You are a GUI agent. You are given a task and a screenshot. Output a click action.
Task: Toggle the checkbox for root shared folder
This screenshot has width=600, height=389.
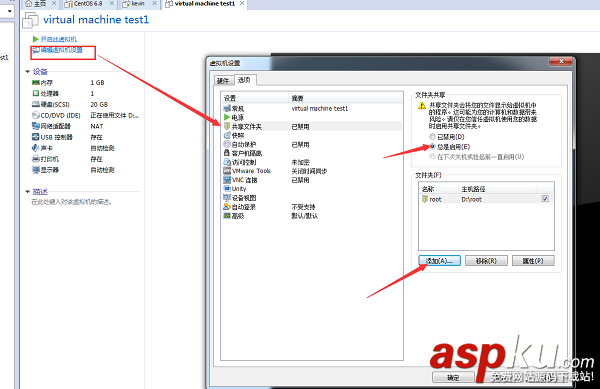[x=545, y=199]
